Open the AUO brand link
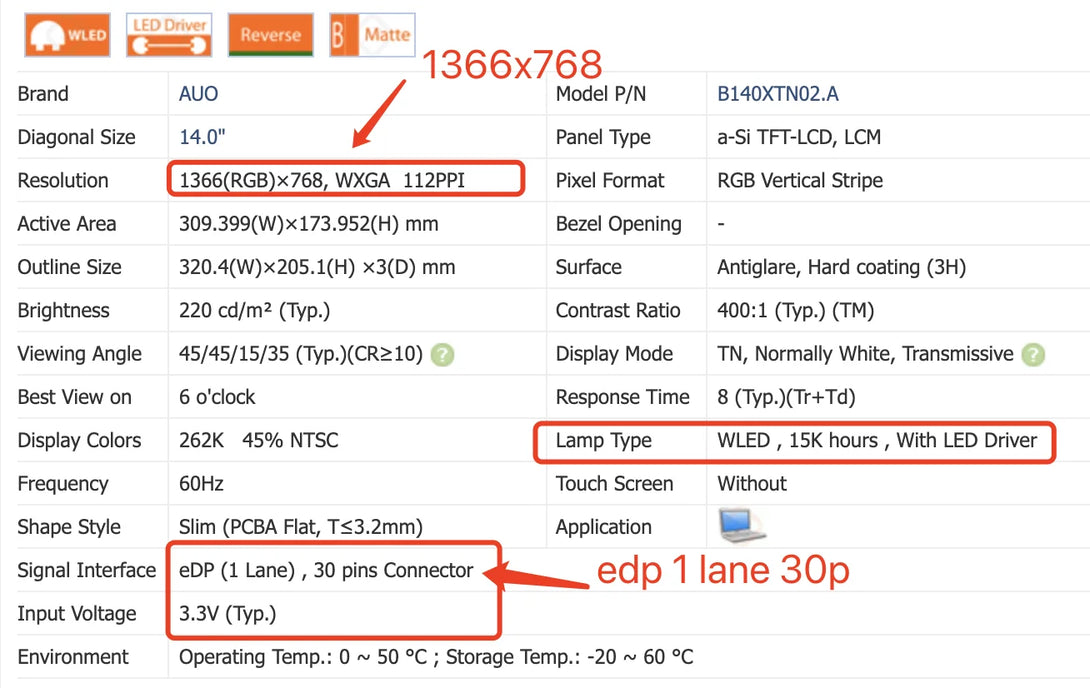The image size is (1090, 688). (198, 94)
